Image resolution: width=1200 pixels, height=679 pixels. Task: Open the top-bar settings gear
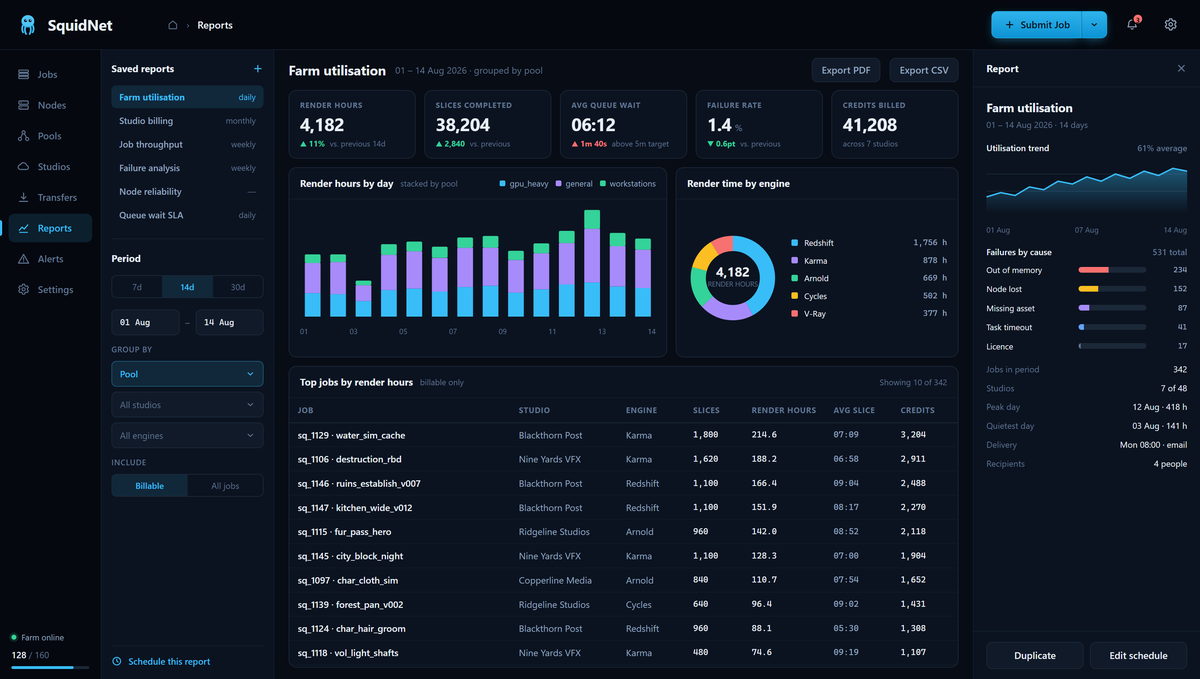(x=1170, y=25)
